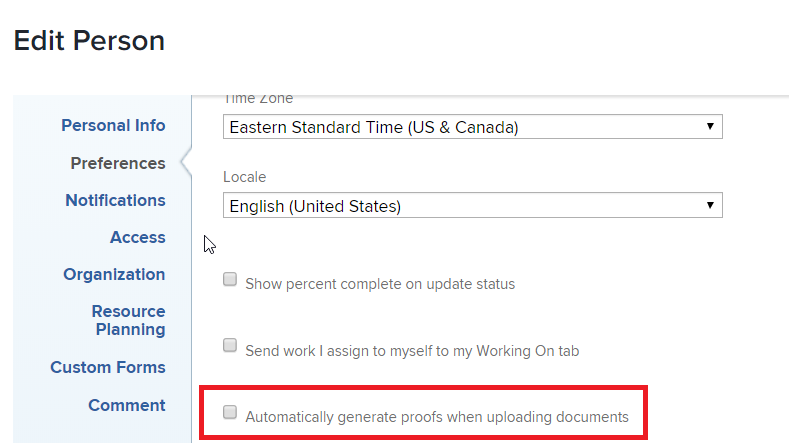
Task: Go to the Access section
Action: [138, 237]
